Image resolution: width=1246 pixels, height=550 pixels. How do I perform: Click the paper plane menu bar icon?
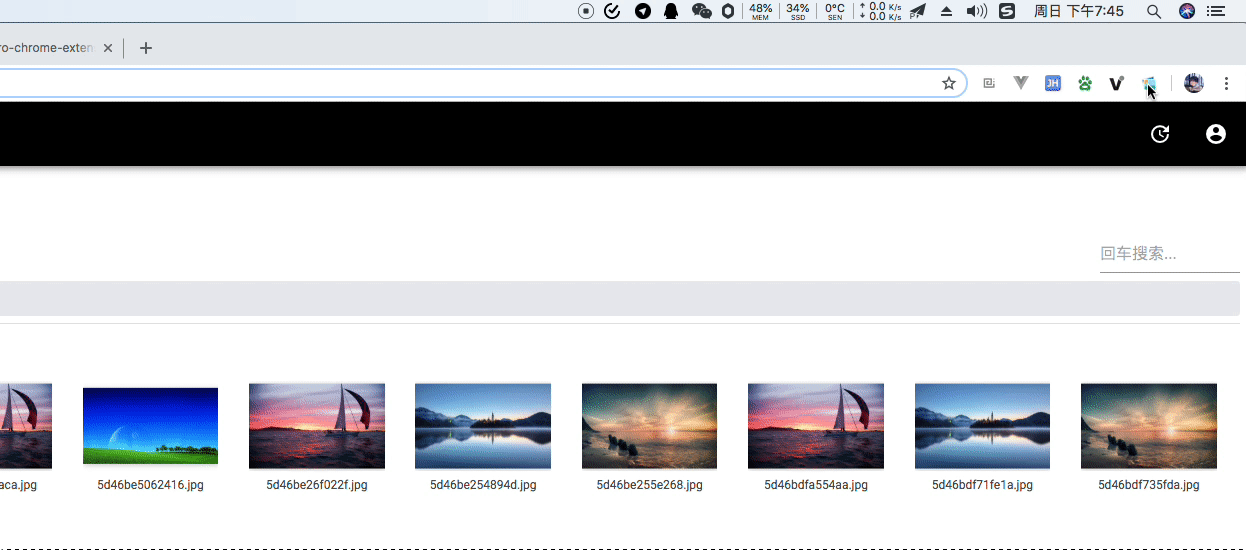click(x=918, y=11)
